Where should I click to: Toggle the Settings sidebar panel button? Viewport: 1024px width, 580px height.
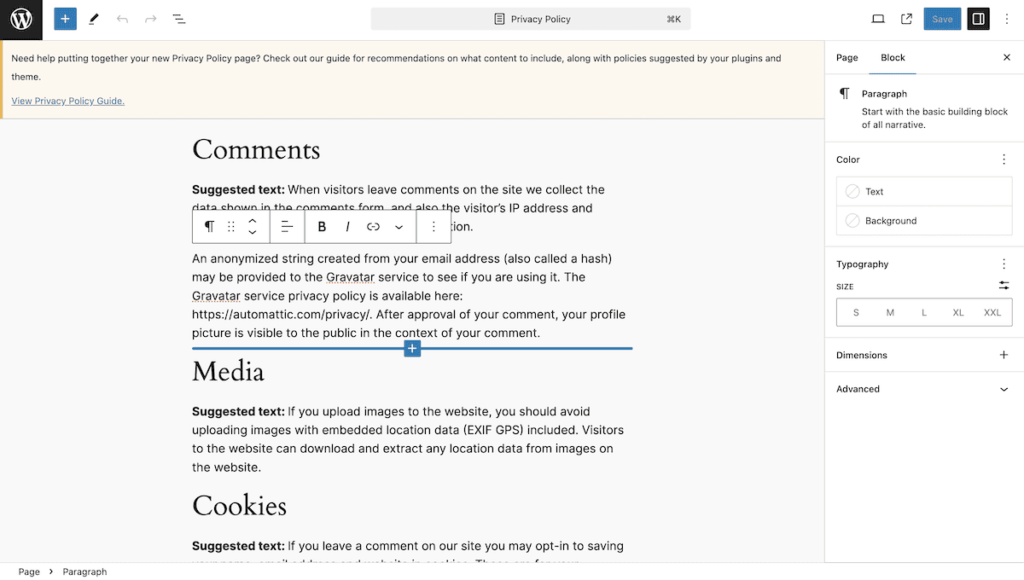[x=978, y=19]
